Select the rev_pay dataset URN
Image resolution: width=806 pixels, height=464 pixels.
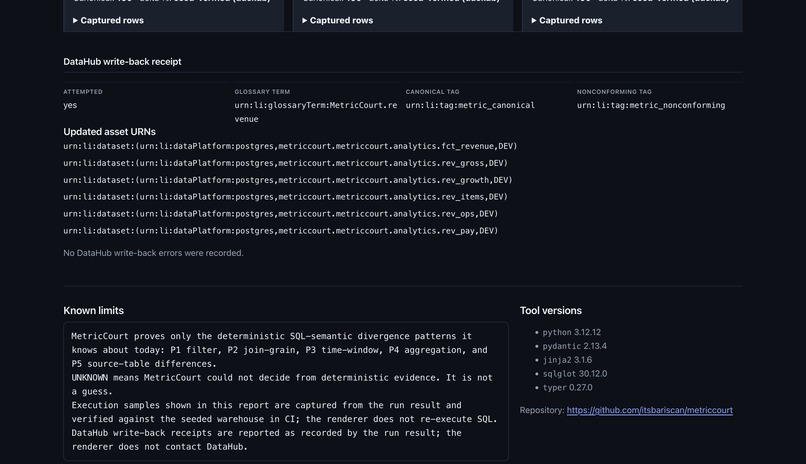281,231
